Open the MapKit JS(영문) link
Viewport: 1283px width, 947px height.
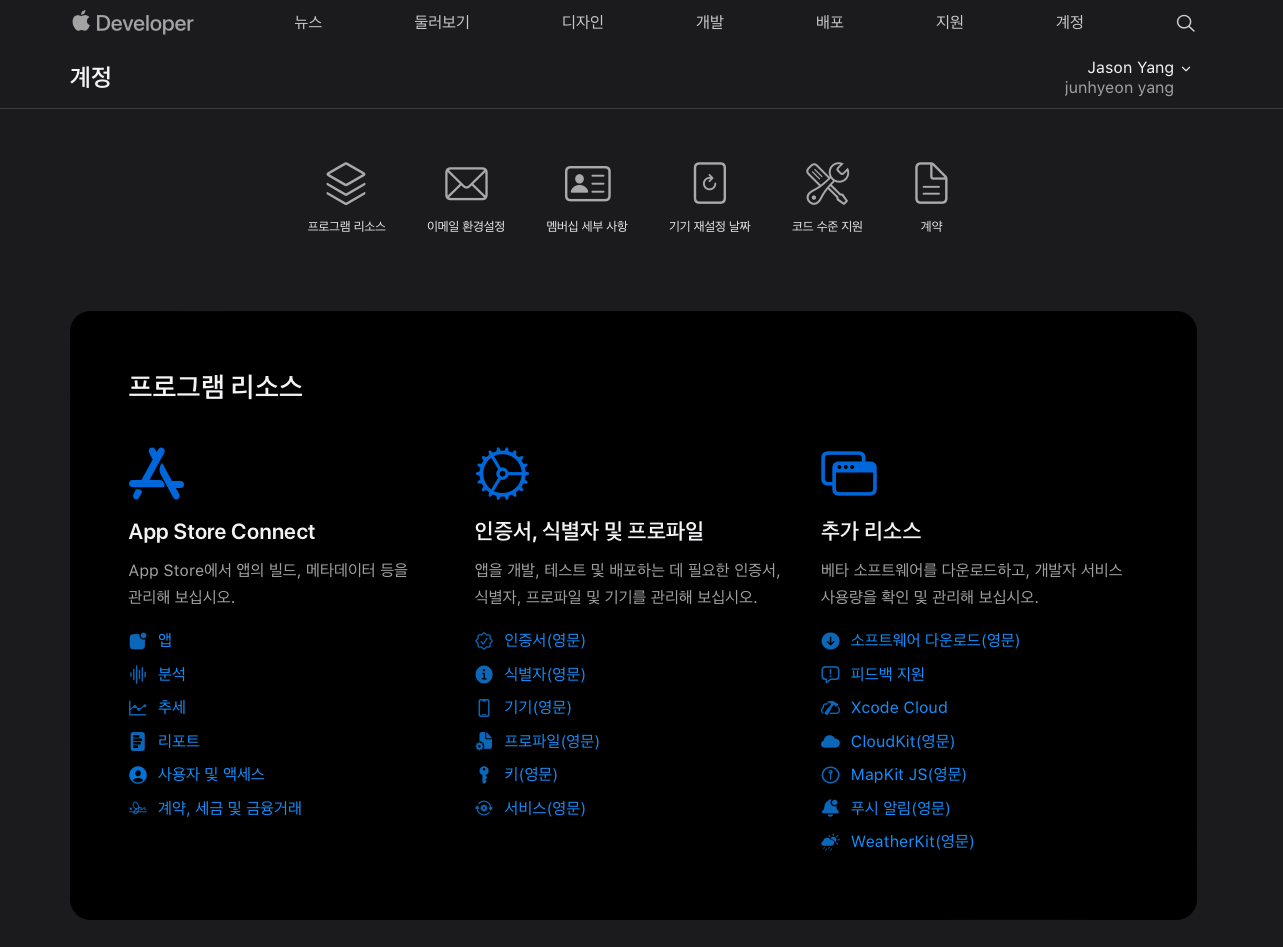point(909,774)
